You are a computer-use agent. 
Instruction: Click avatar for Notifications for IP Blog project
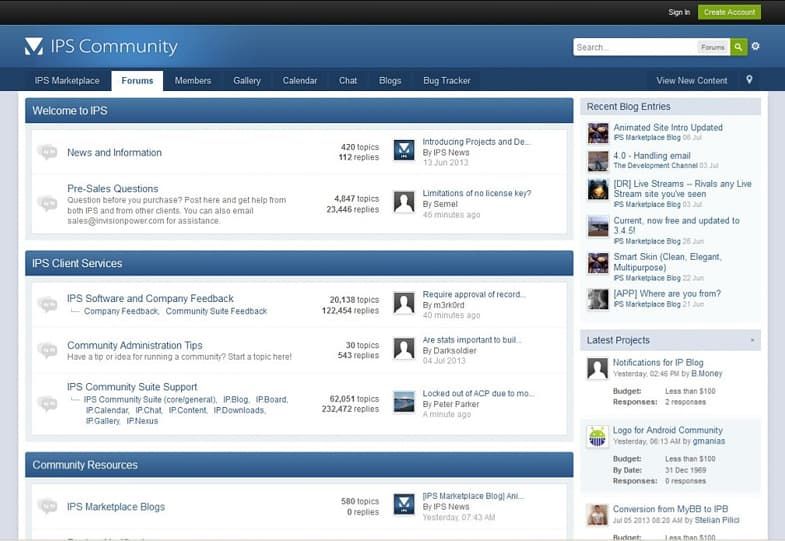click(x=597, y=369)
